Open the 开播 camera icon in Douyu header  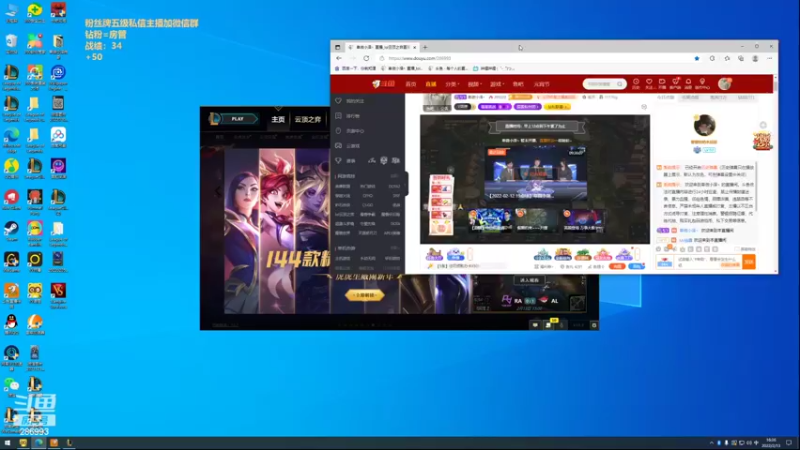tap(662, 83)
